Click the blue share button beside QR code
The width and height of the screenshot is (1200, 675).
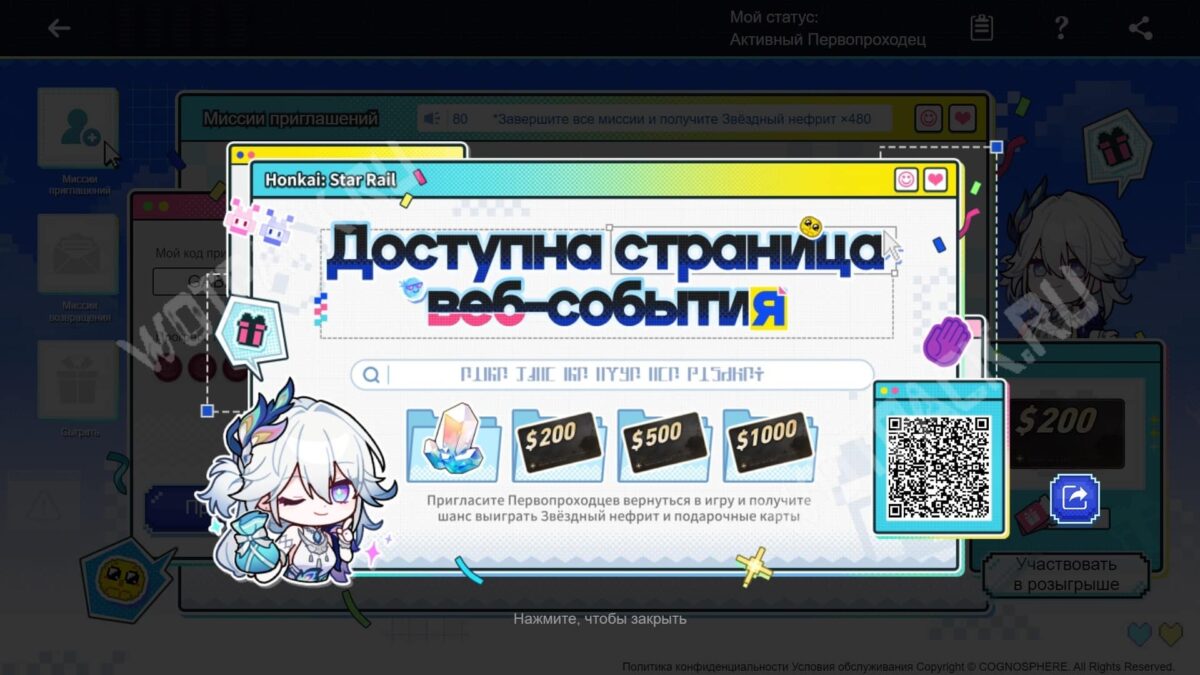pyautogui.click(x=1074, y=497)
